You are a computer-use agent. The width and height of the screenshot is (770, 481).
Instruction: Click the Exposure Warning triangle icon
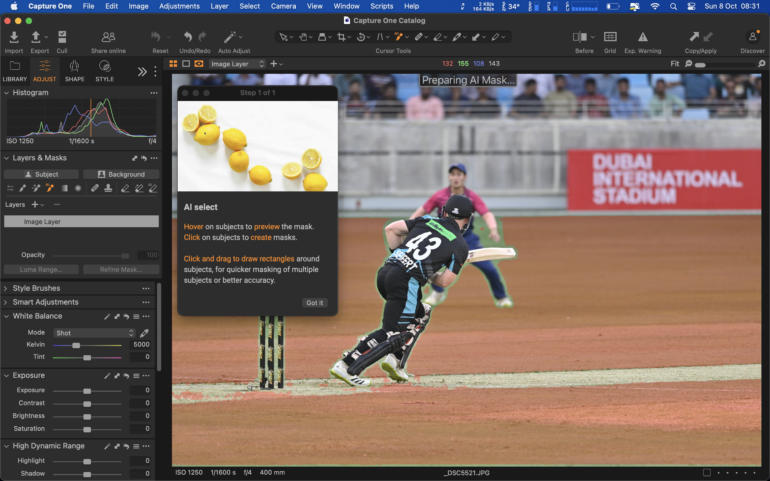pyautogui.click(x=642, y=37)
